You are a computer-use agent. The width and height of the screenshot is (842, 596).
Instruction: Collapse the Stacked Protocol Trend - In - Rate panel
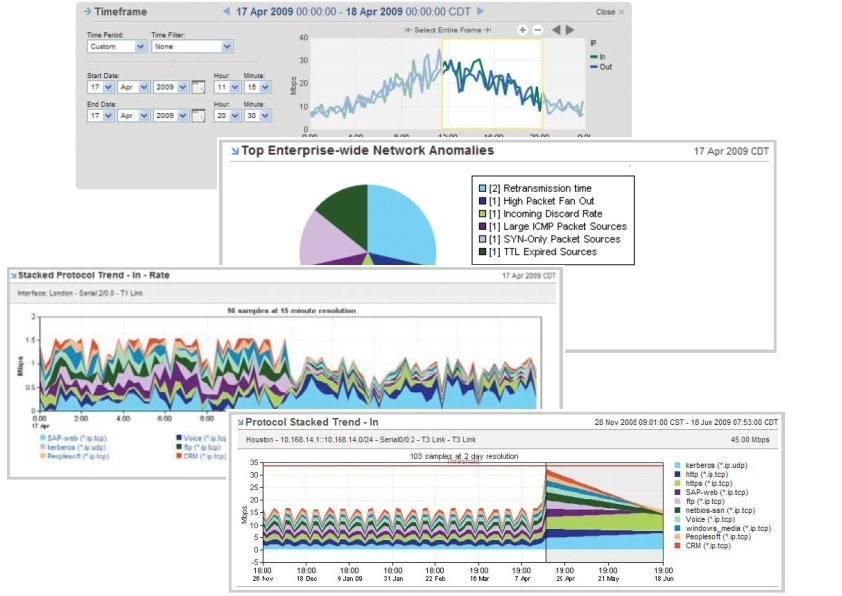pyautogui.click(x=13, y=275)
